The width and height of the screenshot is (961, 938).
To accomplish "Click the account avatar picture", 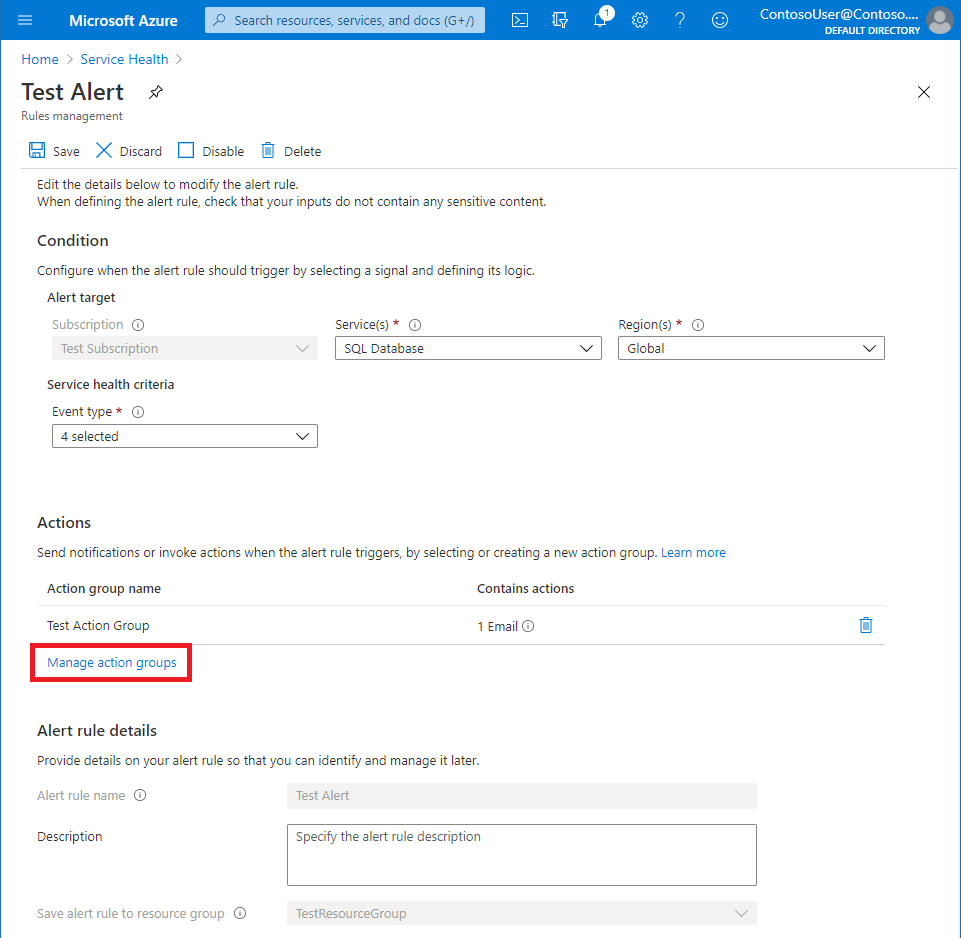I will (x=938, y=19).
